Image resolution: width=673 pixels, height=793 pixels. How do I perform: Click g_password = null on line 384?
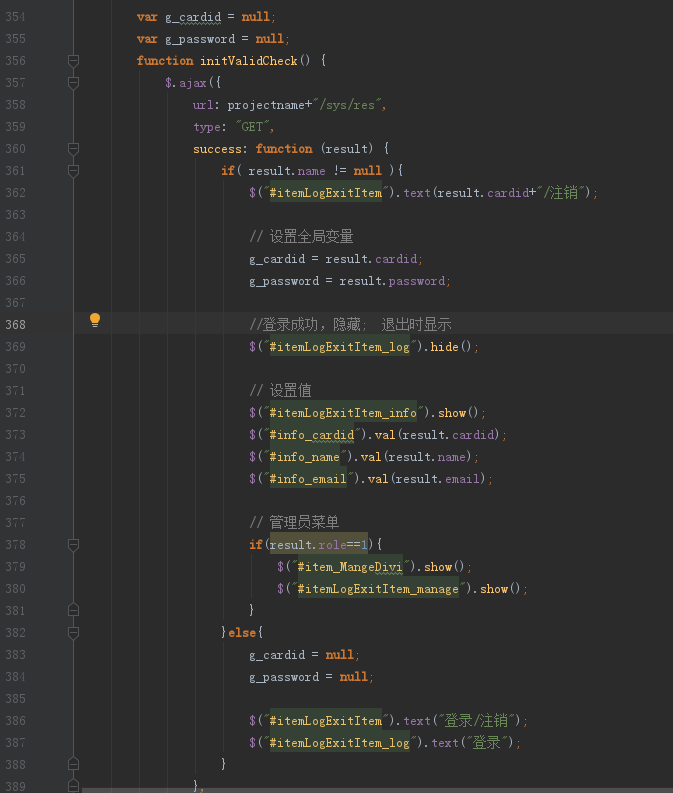(308, 677)
